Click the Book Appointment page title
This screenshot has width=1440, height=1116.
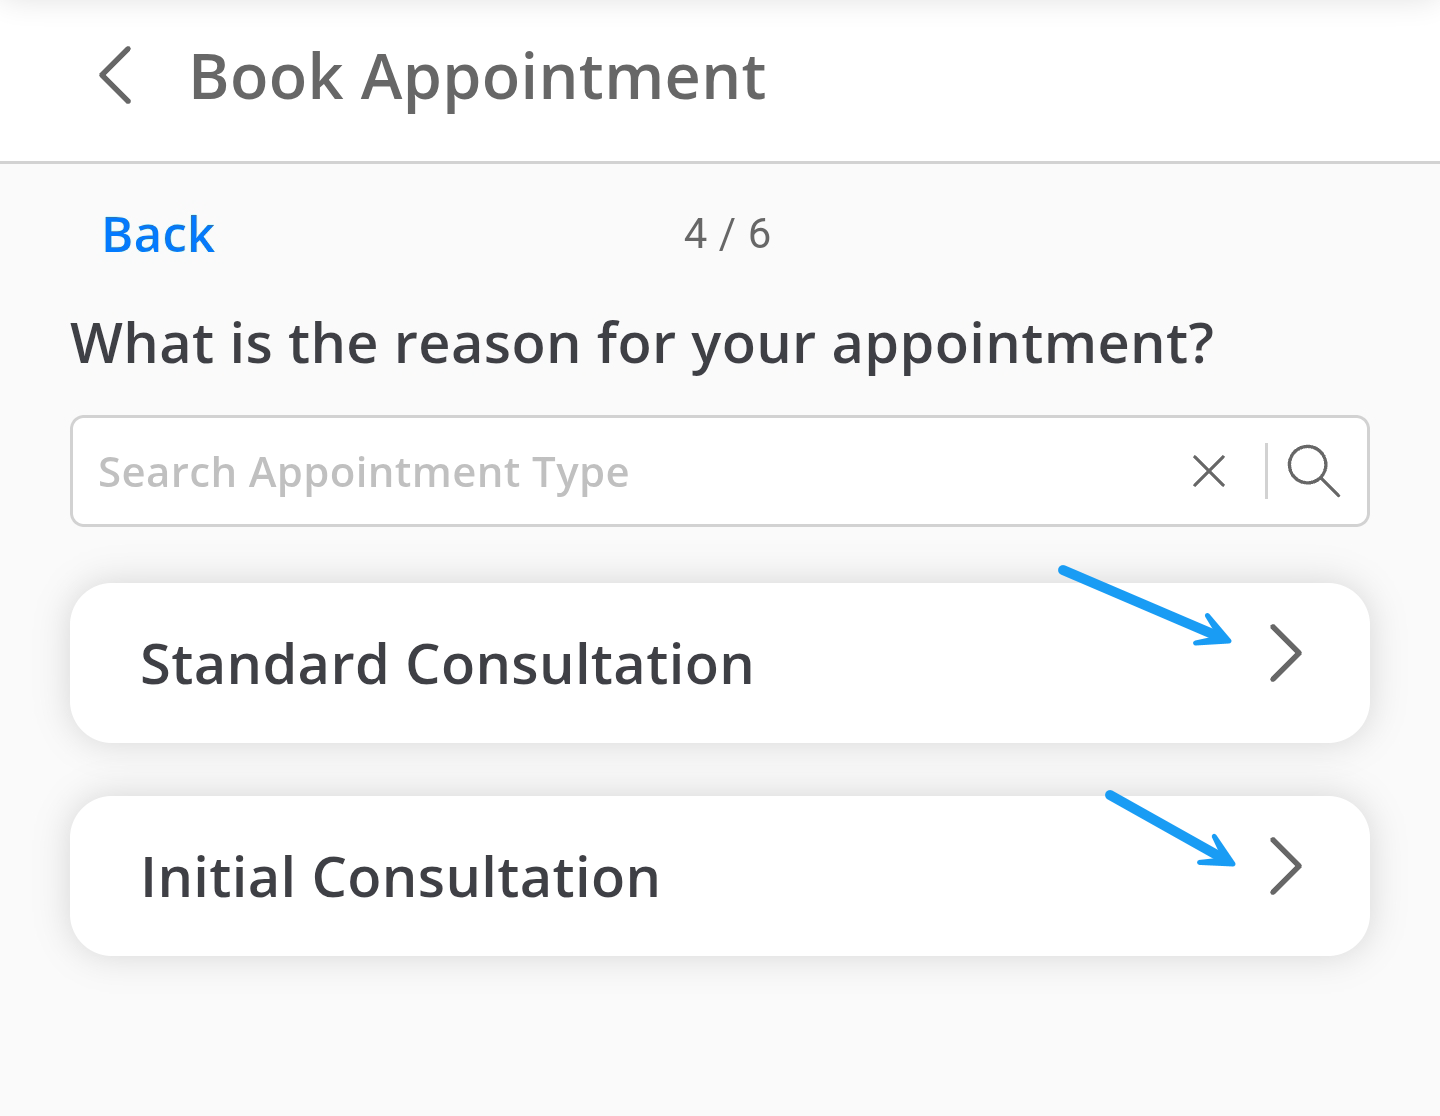pos(477,77)
